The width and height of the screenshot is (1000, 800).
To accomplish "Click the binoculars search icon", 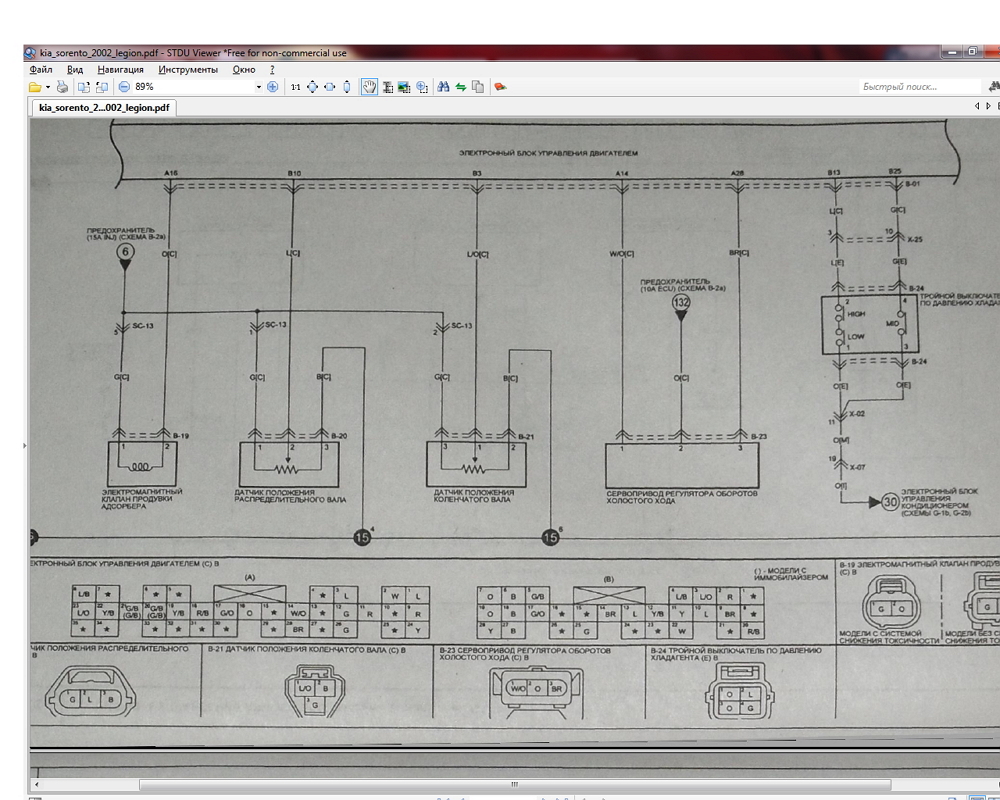I will coord(443,87).
